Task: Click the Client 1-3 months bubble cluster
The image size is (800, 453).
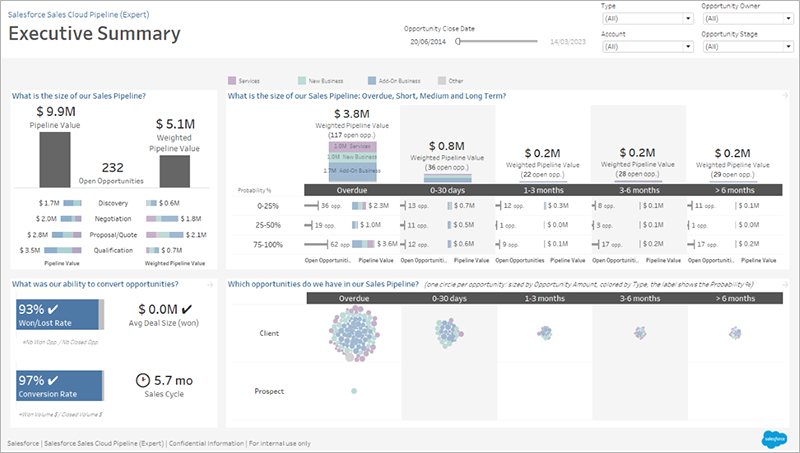Action: pyautogui.click(x=545, y=333)
